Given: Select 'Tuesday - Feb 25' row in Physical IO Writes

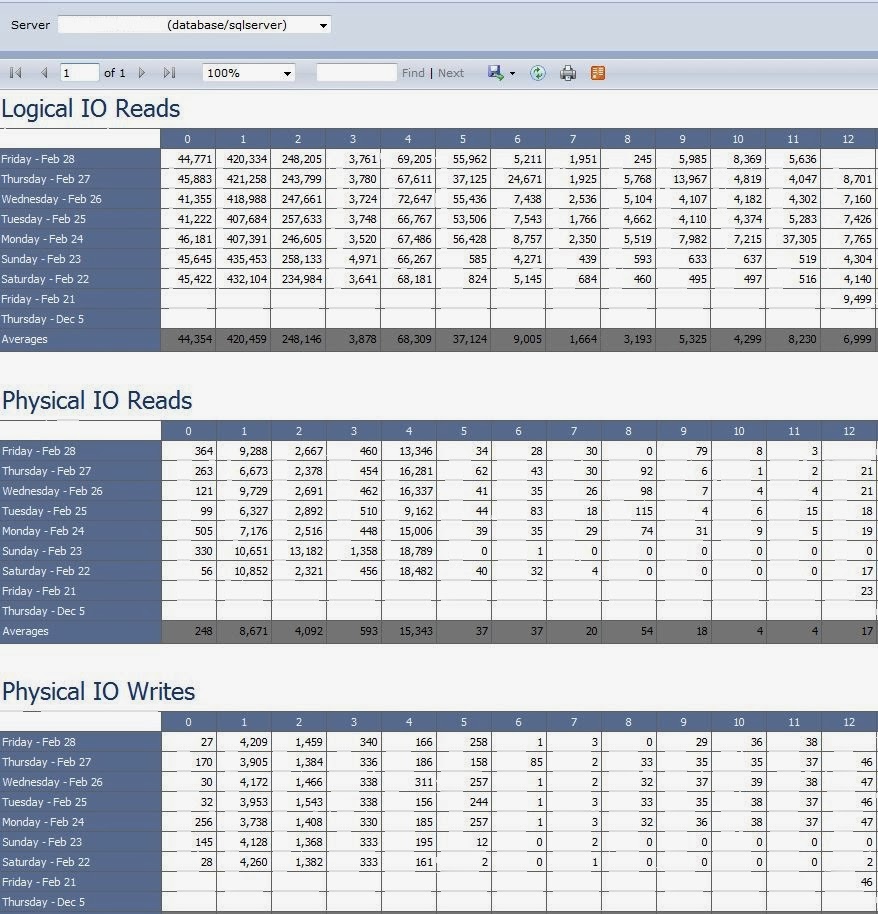Looking at the screenshot, I should [x=80, y=802].
